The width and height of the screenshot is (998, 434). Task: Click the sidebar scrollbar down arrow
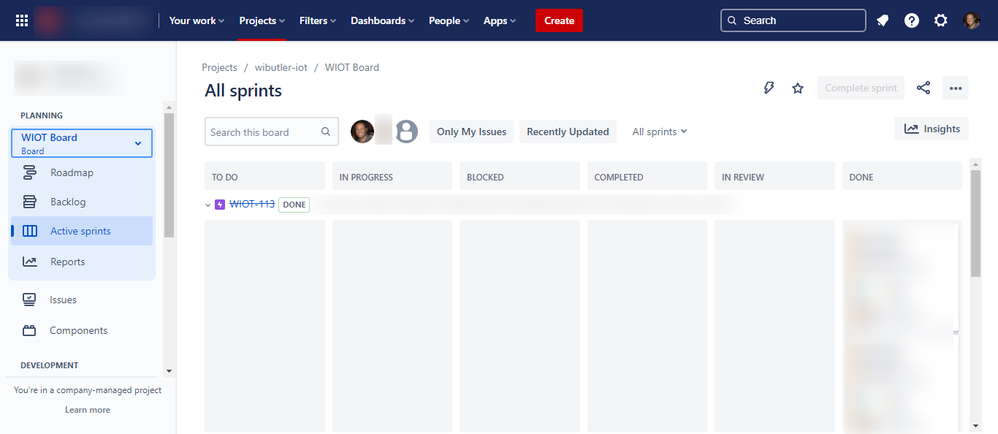click(169, 370)
